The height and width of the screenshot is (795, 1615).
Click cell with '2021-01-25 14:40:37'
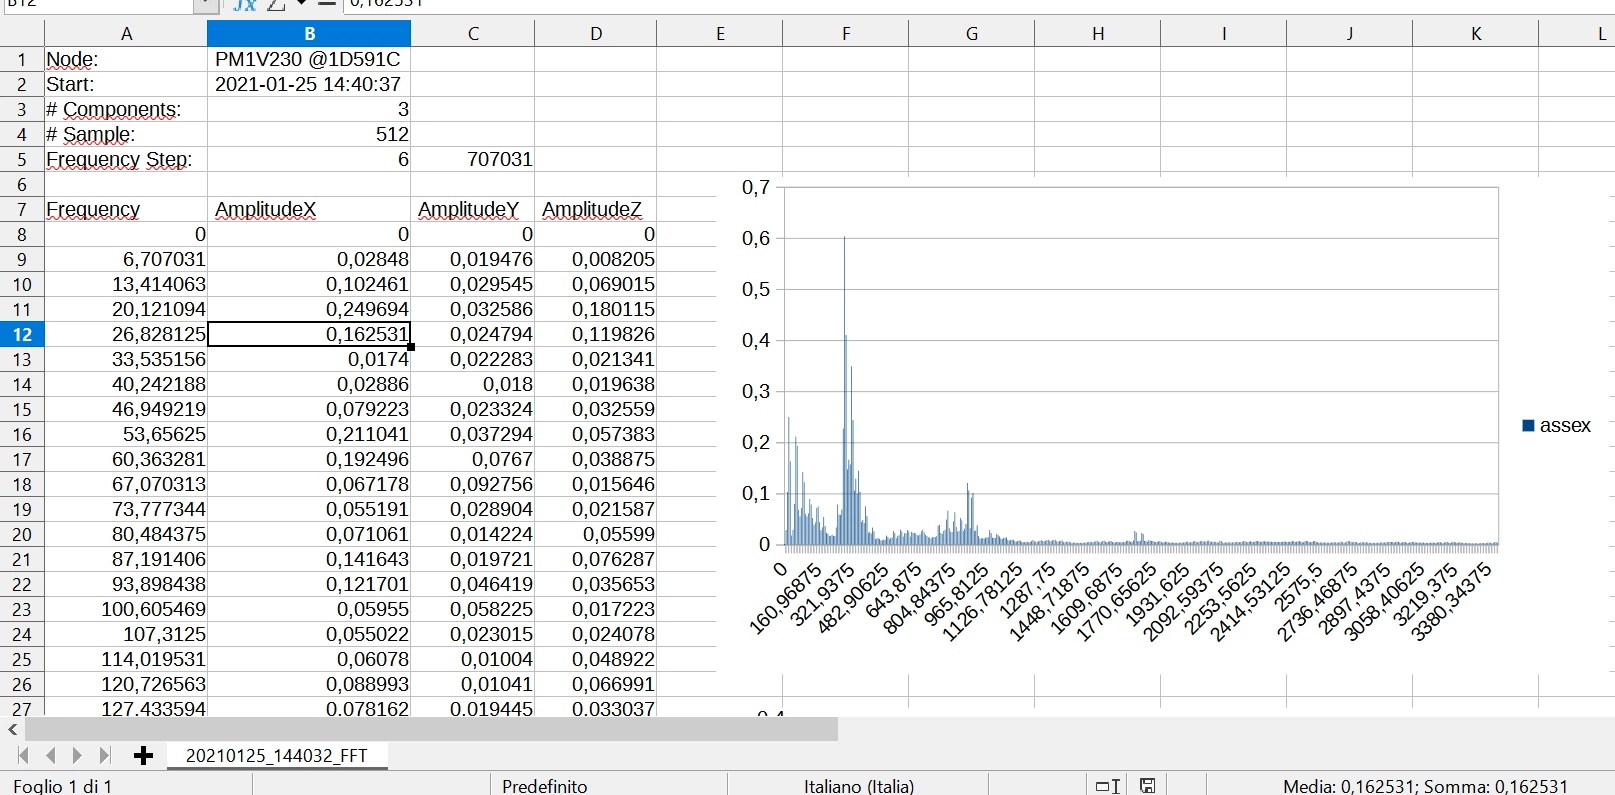309,84
